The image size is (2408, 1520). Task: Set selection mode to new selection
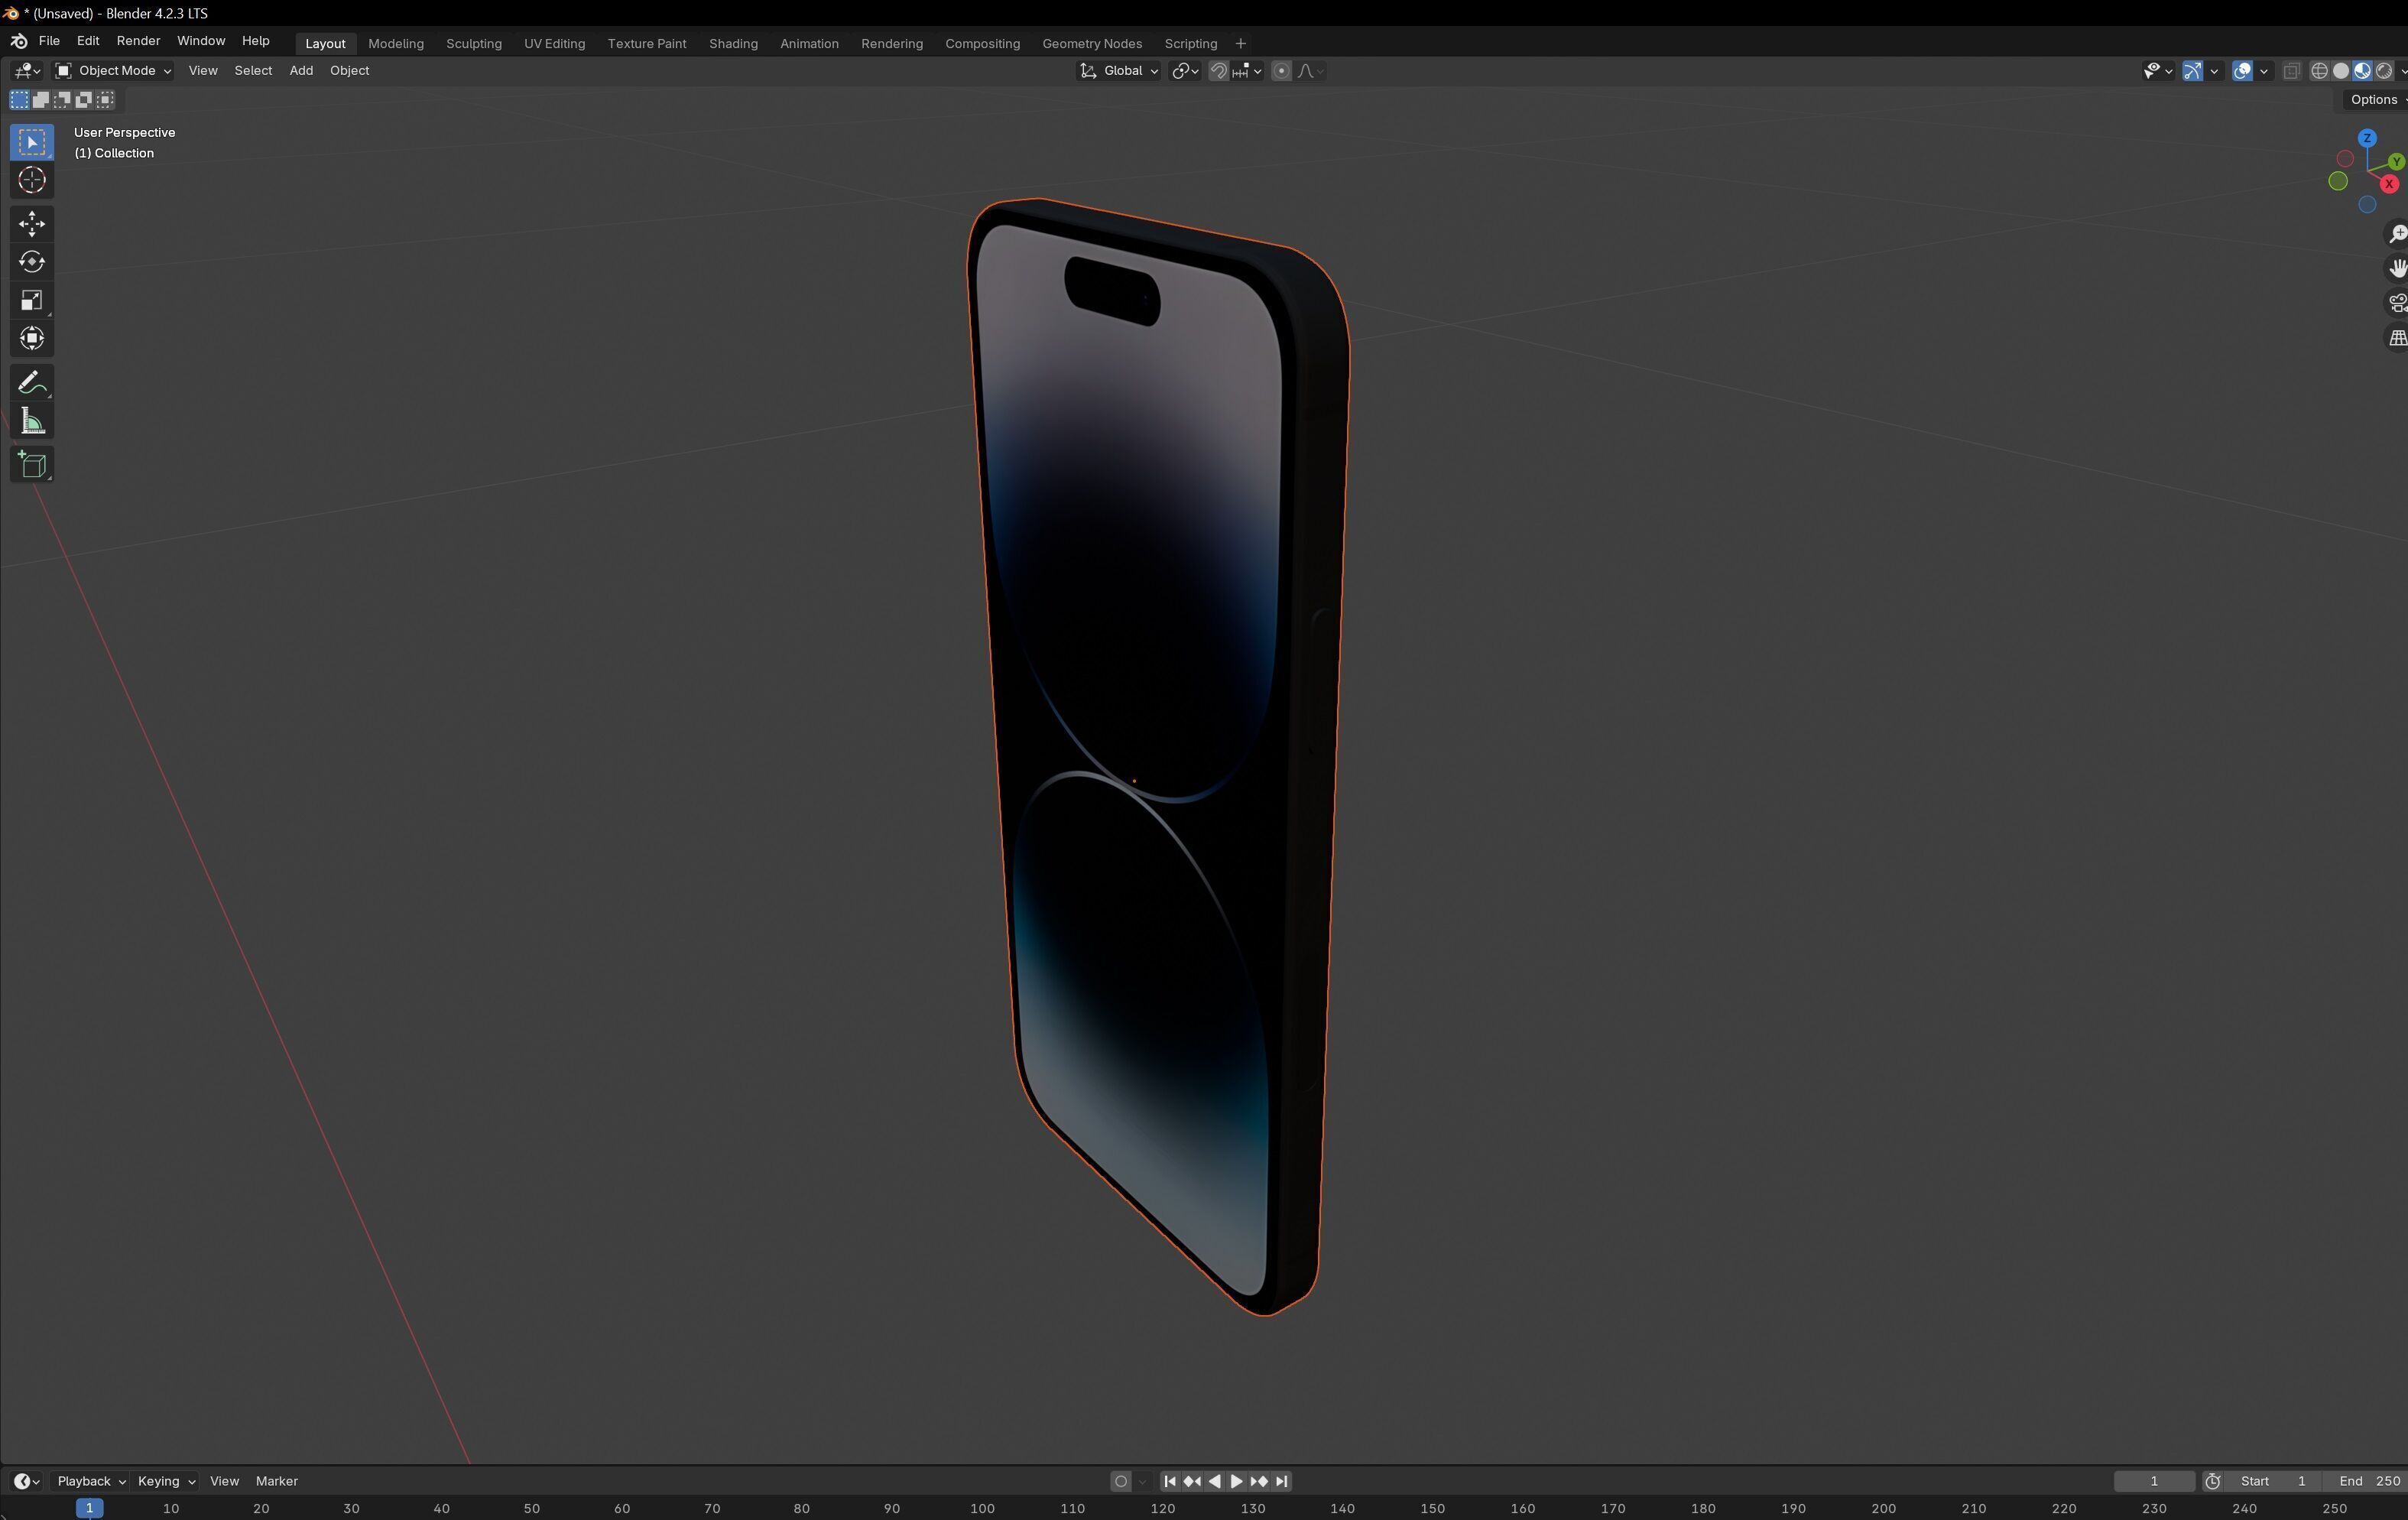19,99
